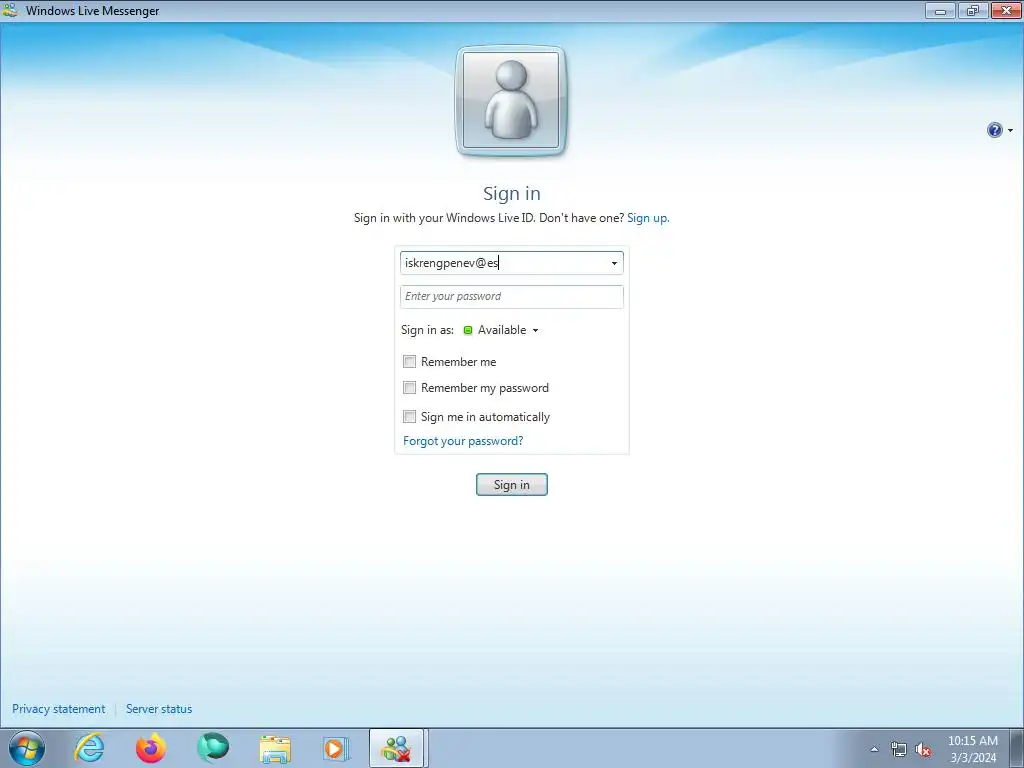
Task: Expand the saved accounts dropdown arrow
Action: coord(614,263)
